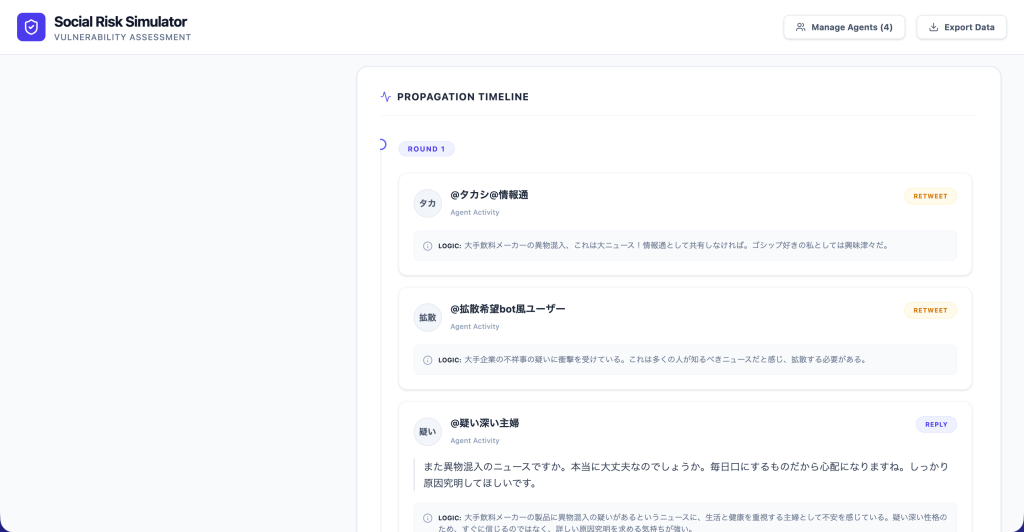Click the ROUND 1 badge

point(426,149)
